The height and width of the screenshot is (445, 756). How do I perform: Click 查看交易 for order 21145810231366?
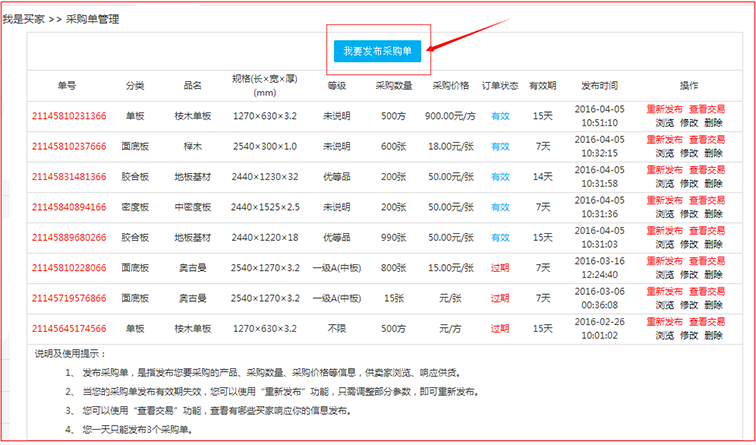point(707,109)
